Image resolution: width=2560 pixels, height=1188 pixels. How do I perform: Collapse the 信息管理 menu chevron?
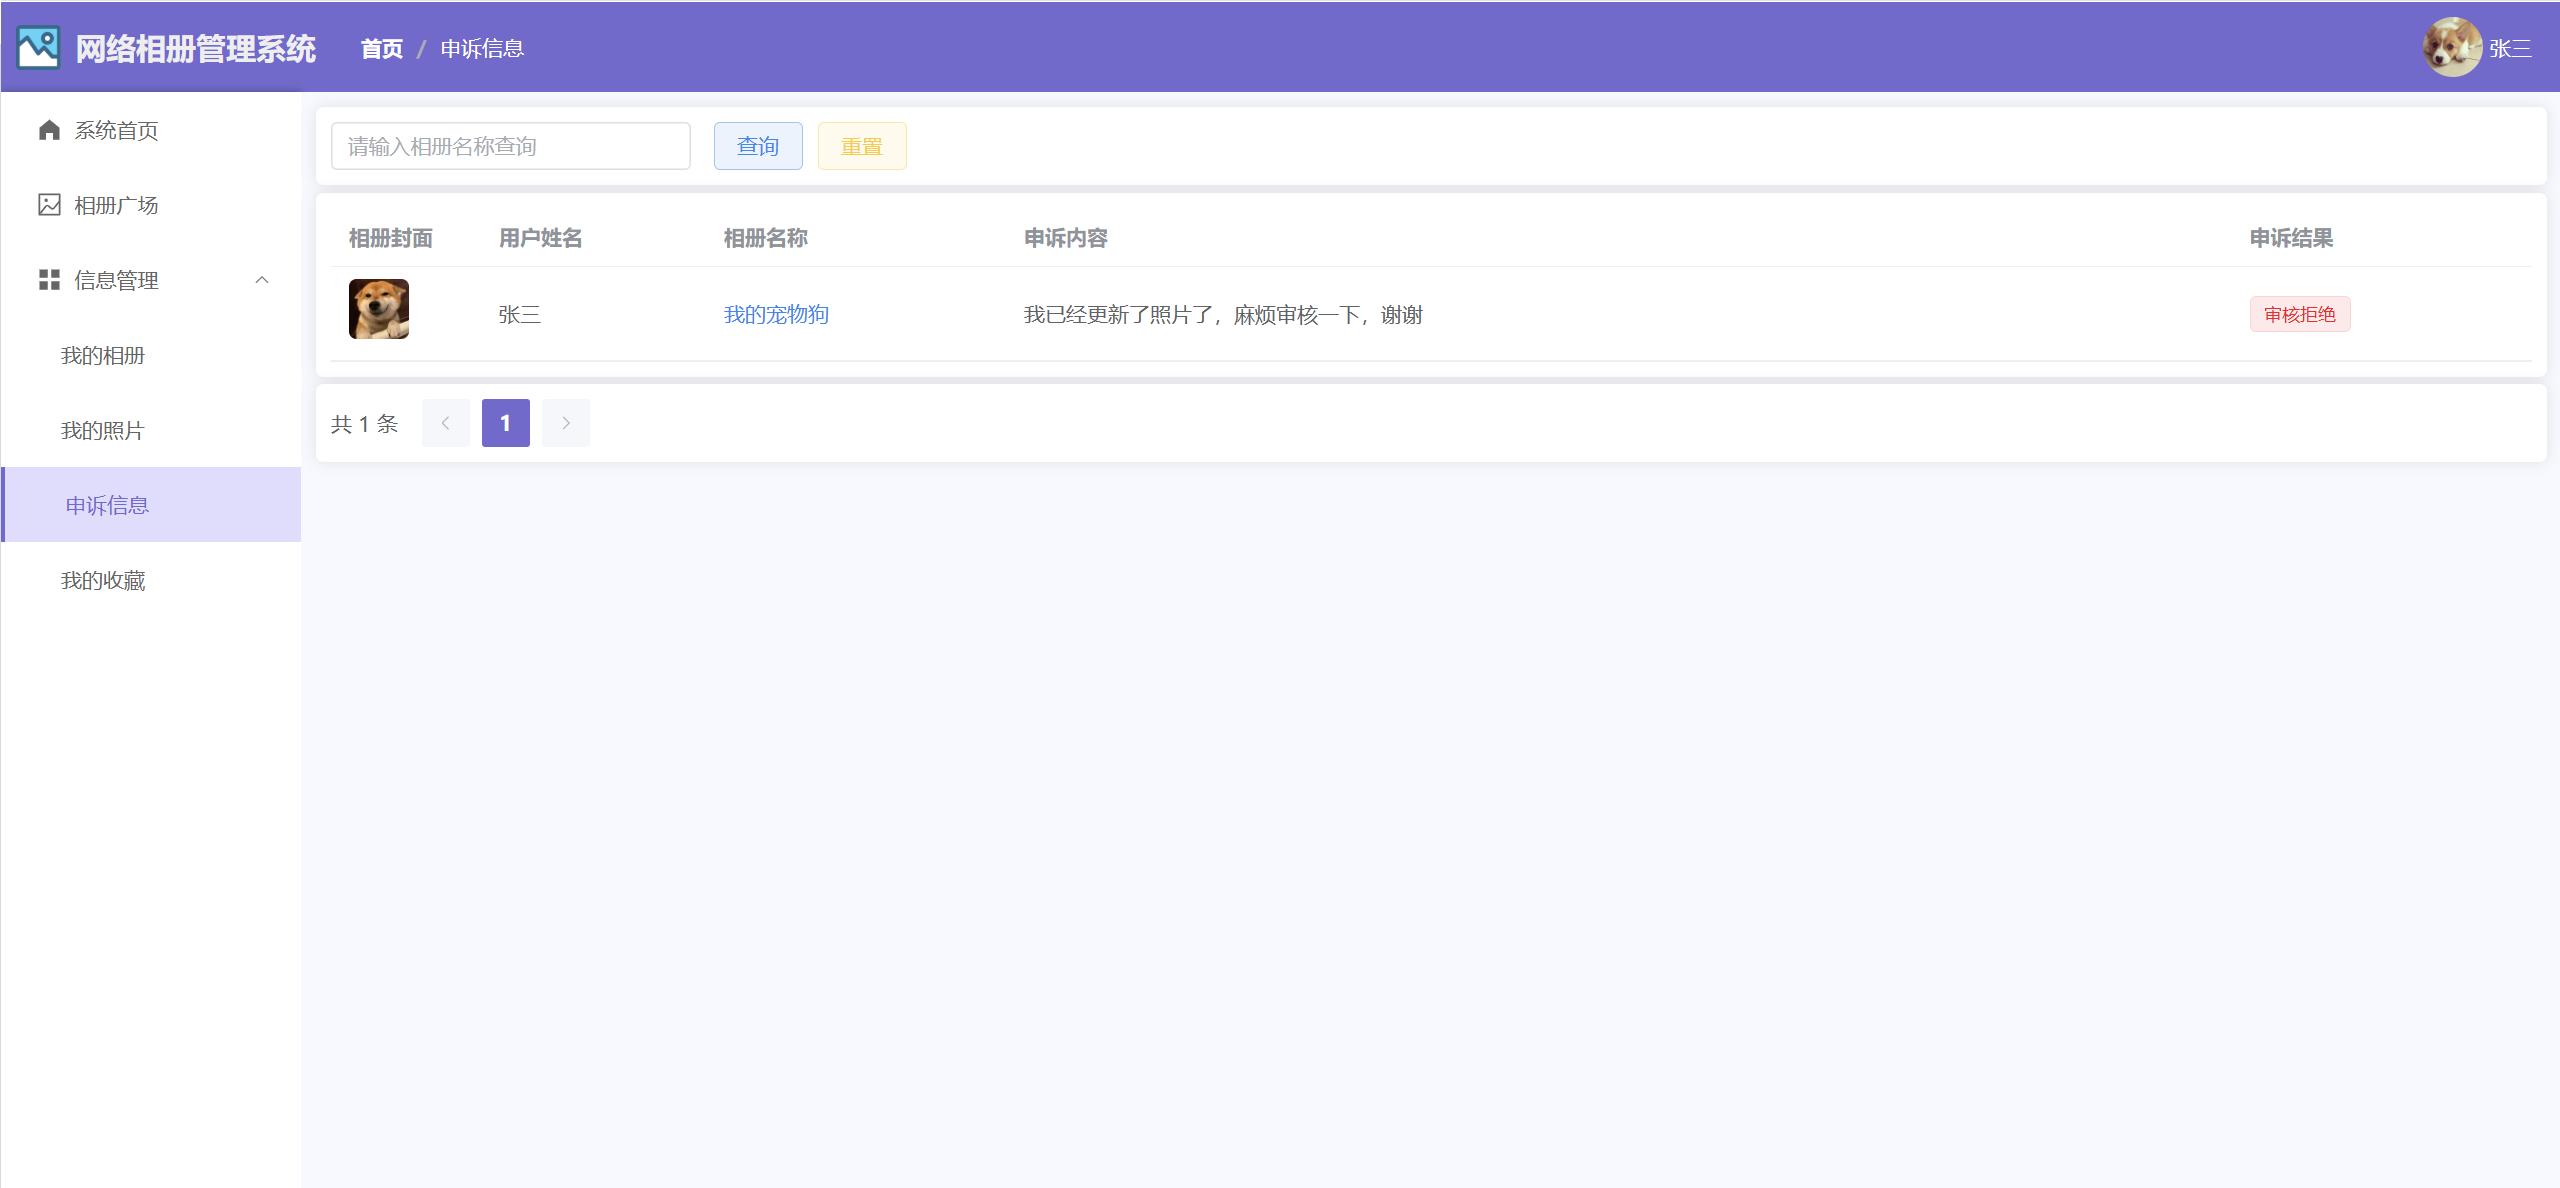click(262, 280)
